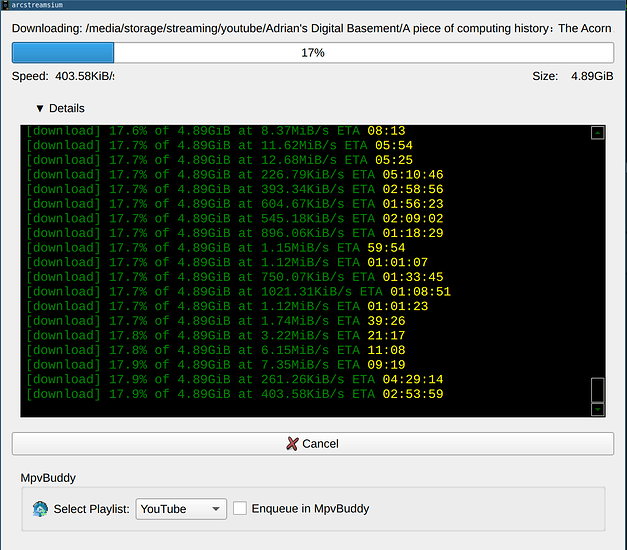Open the YouTube playlist dropdown
627x550 pixels.
pyautogui.click(x=181, y=509)
